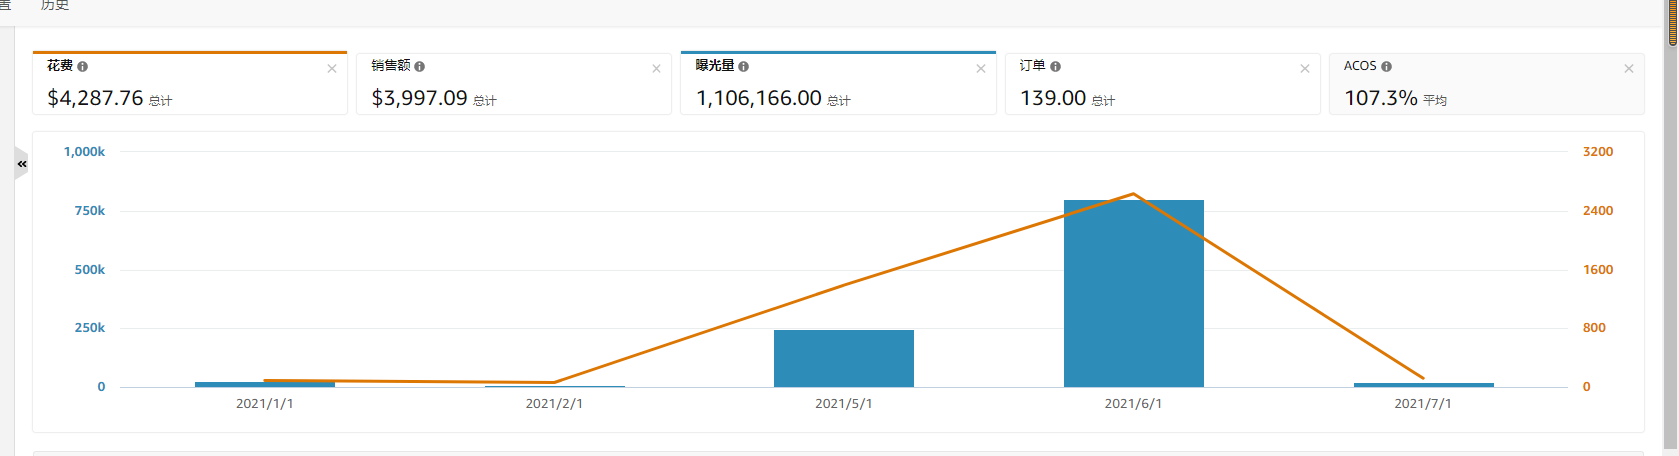1679x456 pixels.
Task: Remove the 花费 metric card
Action: 332,69
